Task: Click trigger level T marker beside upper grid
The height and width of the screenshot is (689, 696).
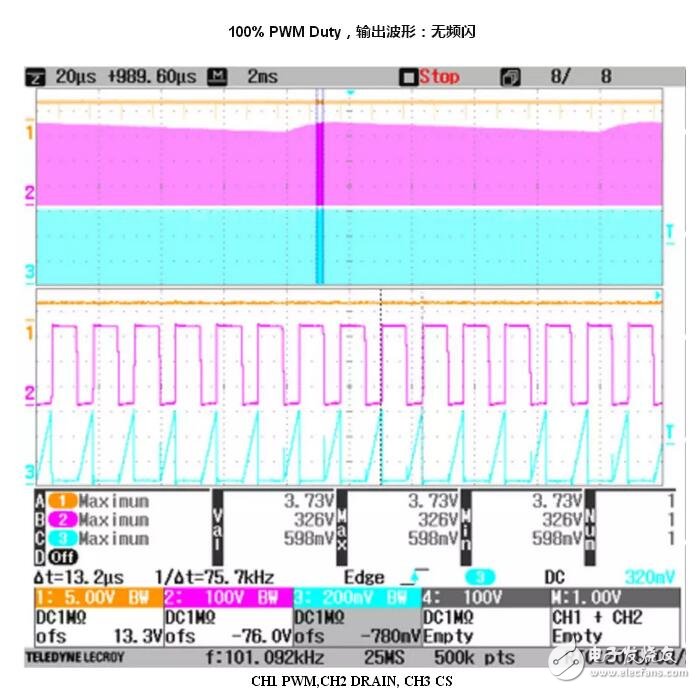Action: coord(670,233)
